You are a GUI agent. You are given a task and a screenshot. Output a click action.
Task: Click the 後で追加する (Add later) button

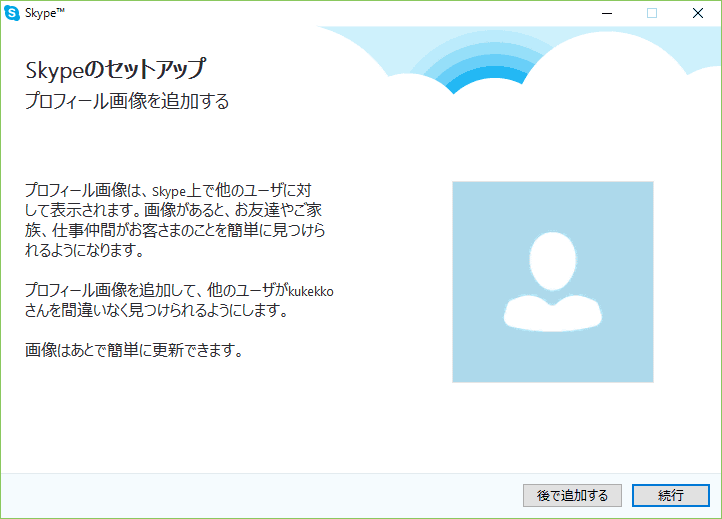572,496
